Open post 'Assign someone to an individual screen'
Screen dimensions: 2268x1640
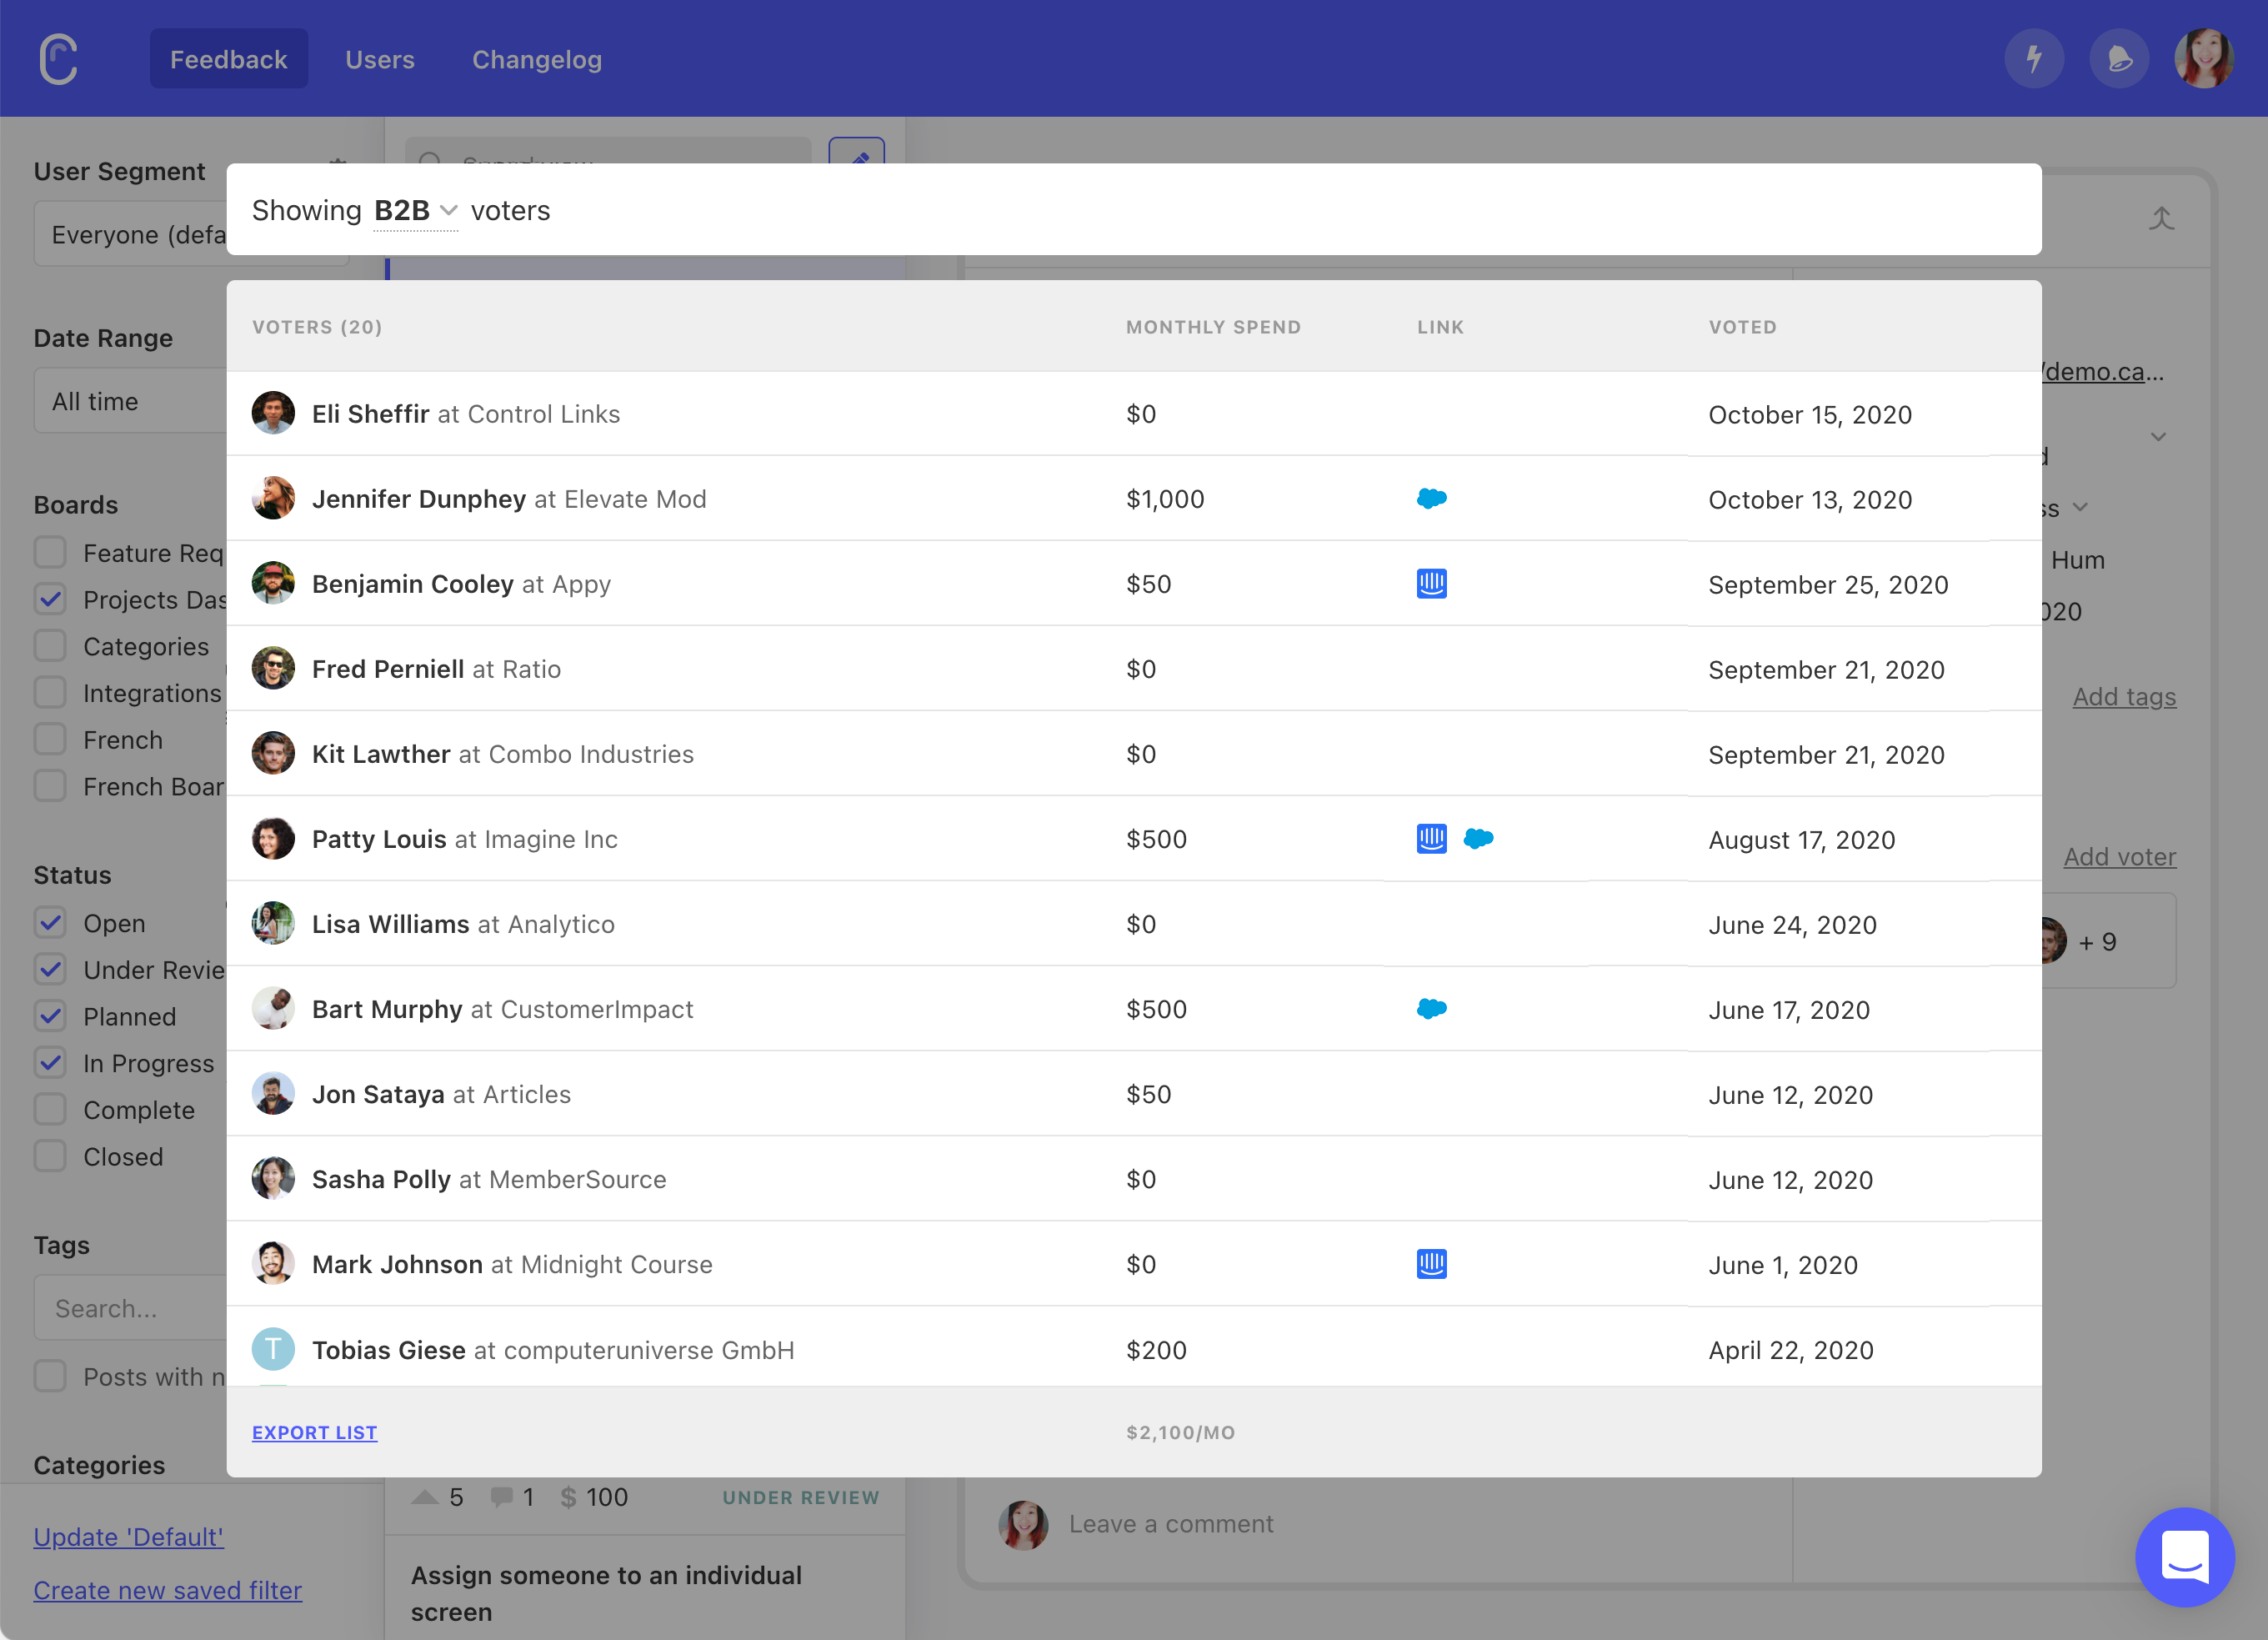(606, 1593)
